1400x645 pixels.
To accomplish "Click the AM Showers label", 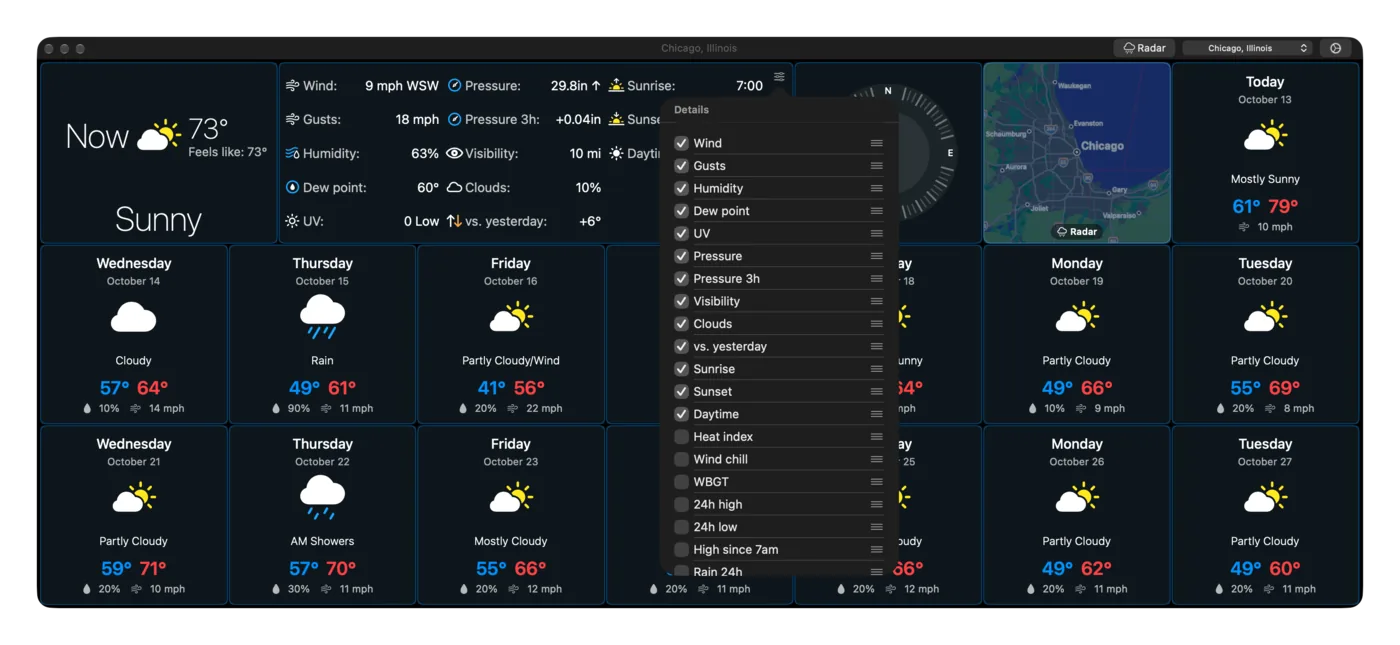I will (322, 541).
